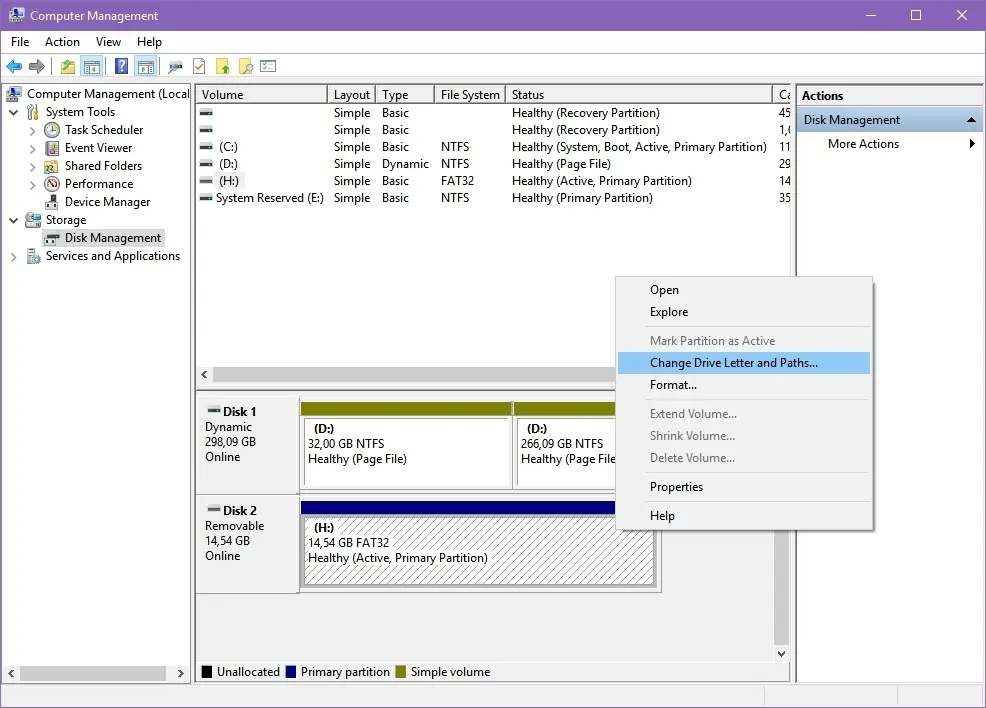
Task: Open the Action menu
Action: point(62,41)
